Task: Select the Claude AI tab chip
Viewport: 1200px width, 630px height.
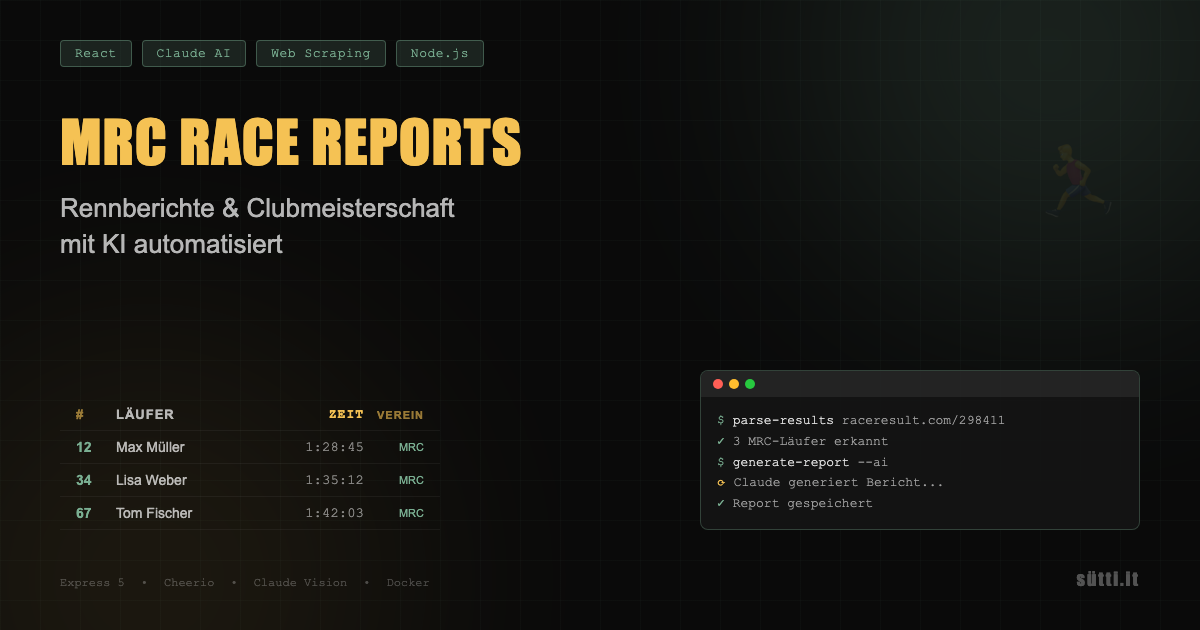Action: (x=193, y=53)
